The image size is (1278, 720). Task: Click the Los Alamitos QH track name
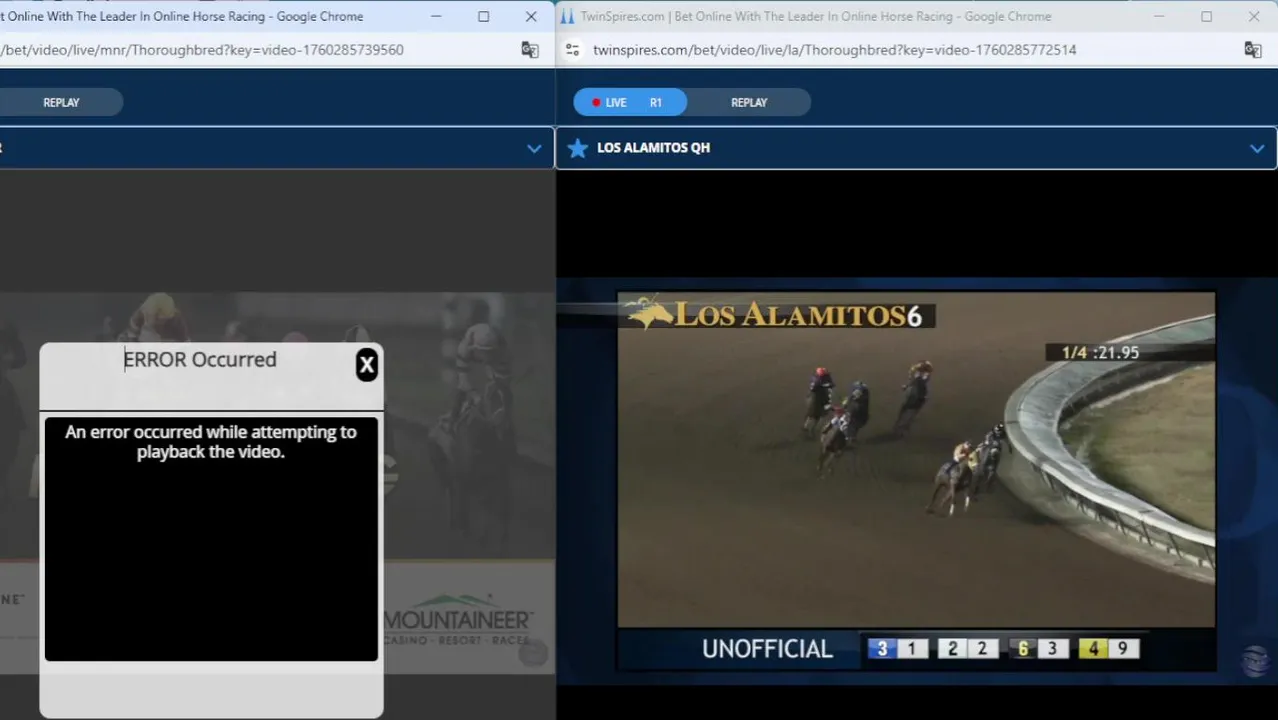(653, 148)
